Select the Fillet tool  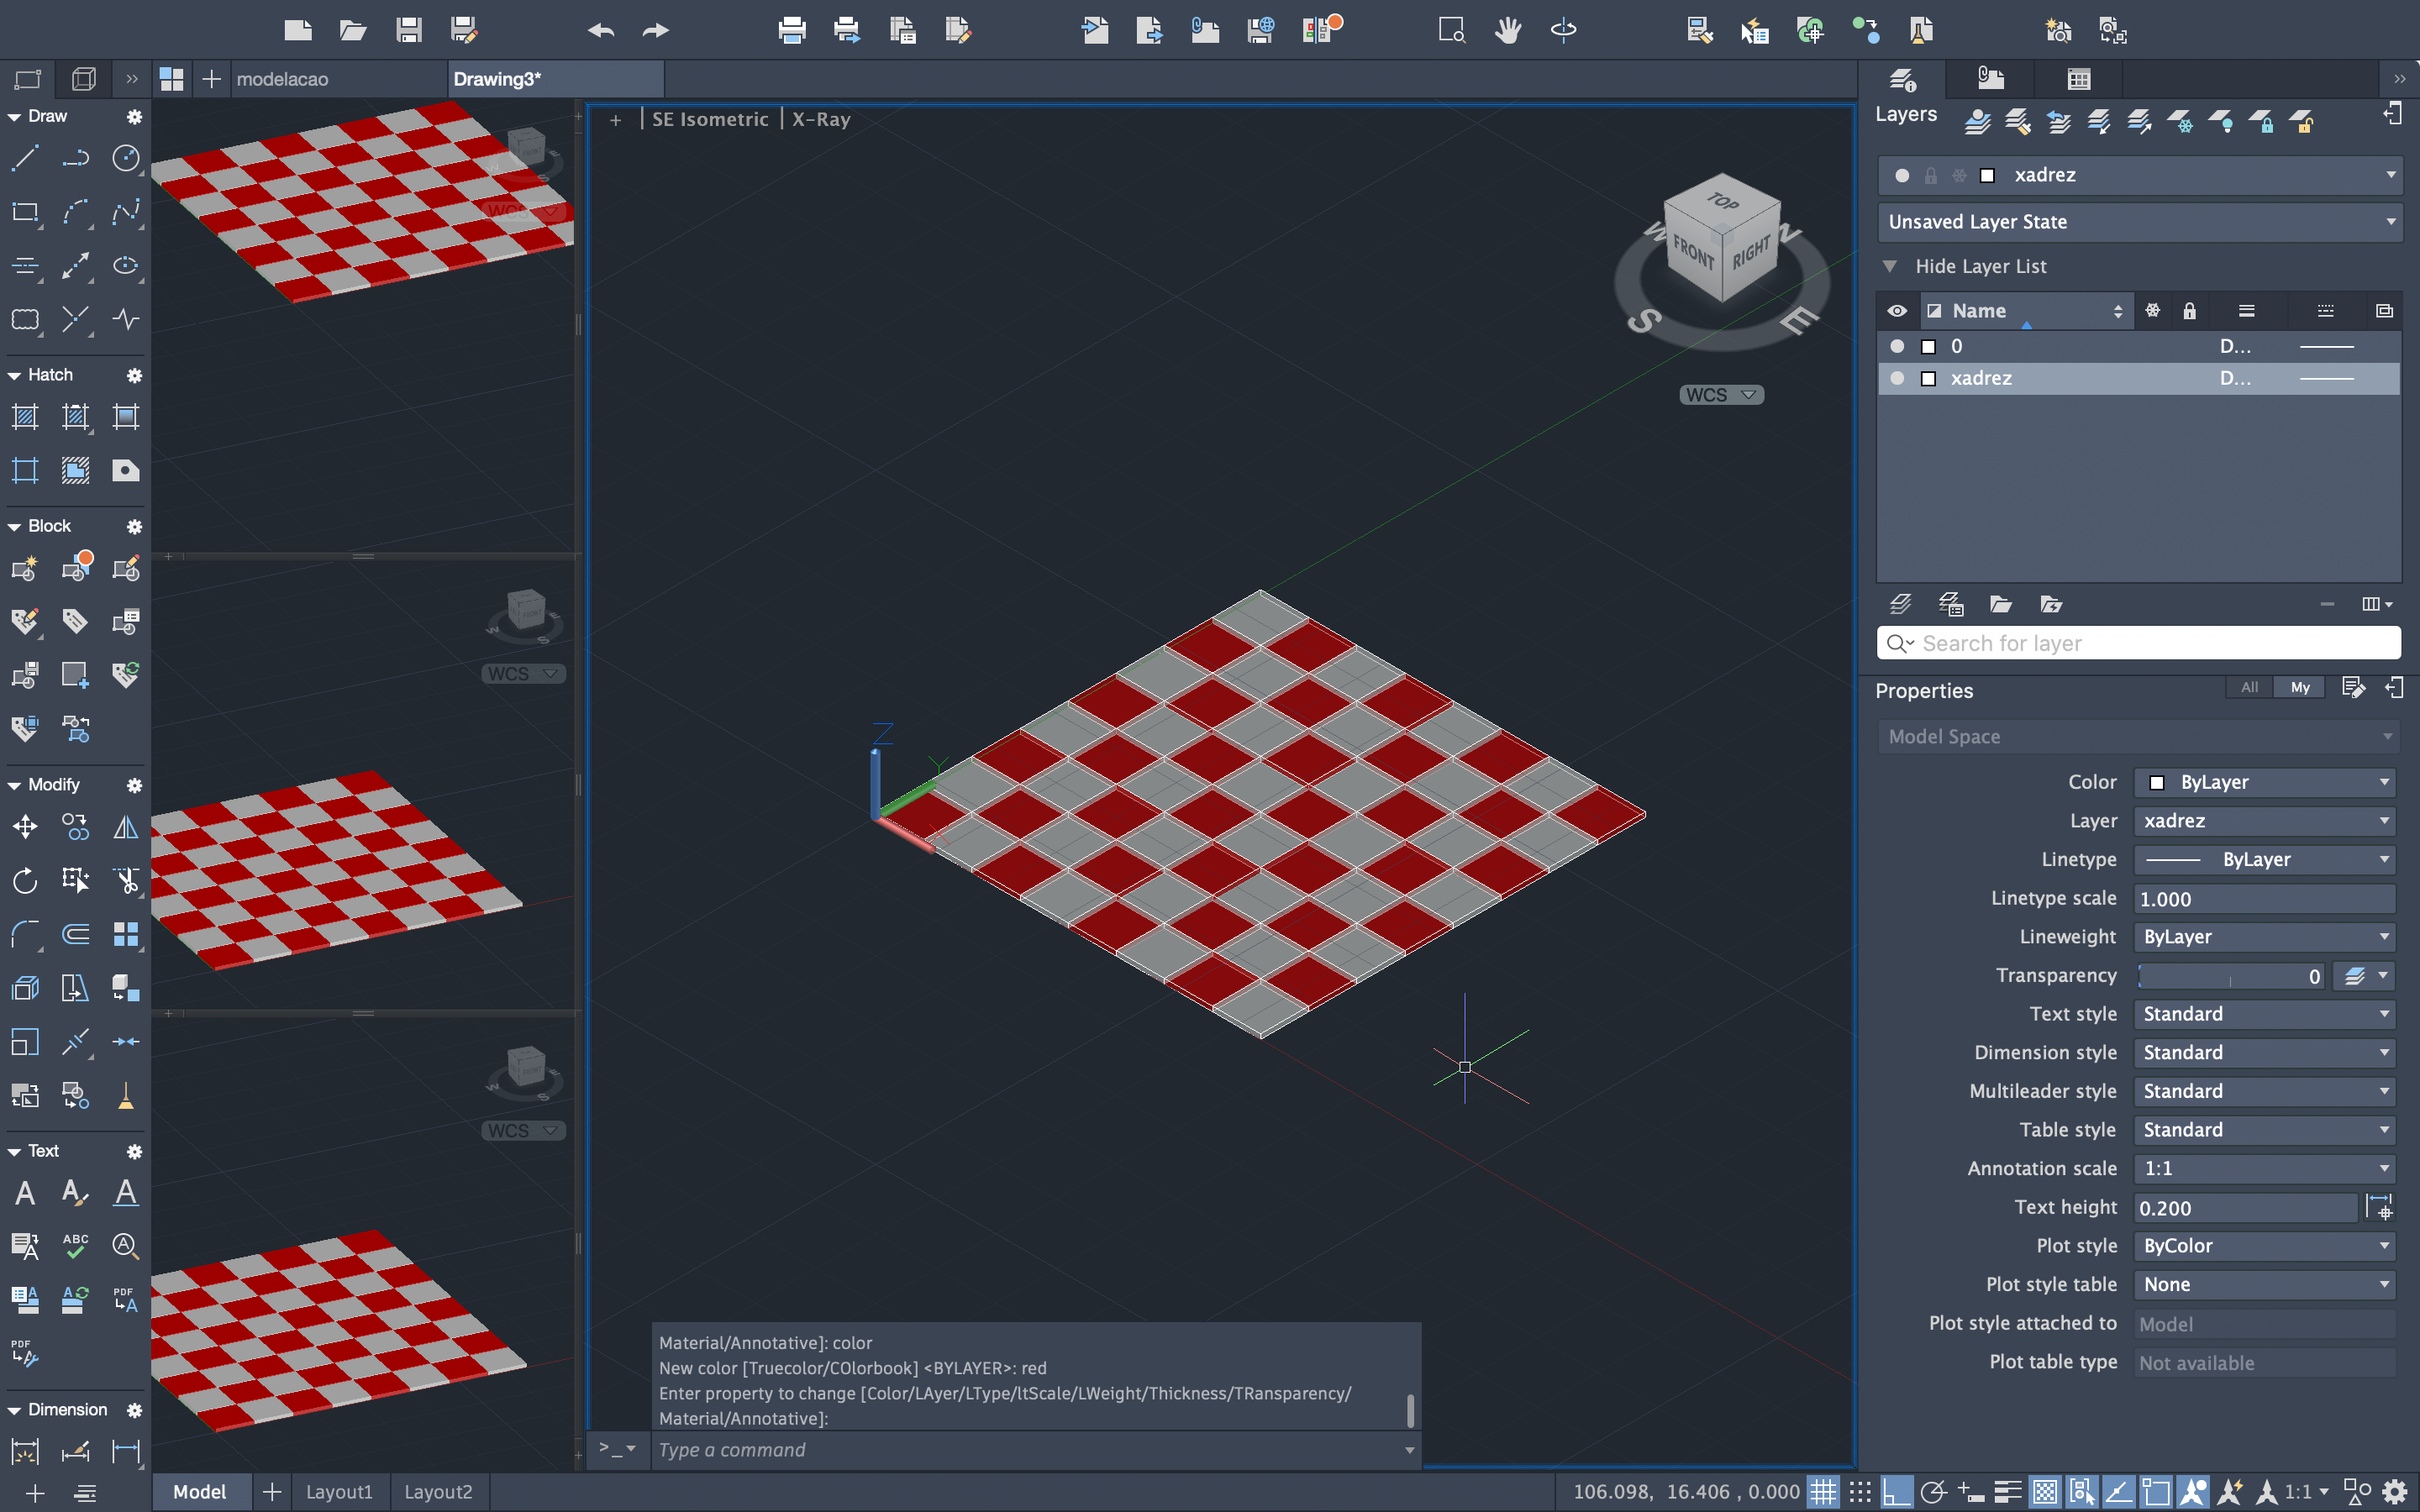tap(25, 934)
